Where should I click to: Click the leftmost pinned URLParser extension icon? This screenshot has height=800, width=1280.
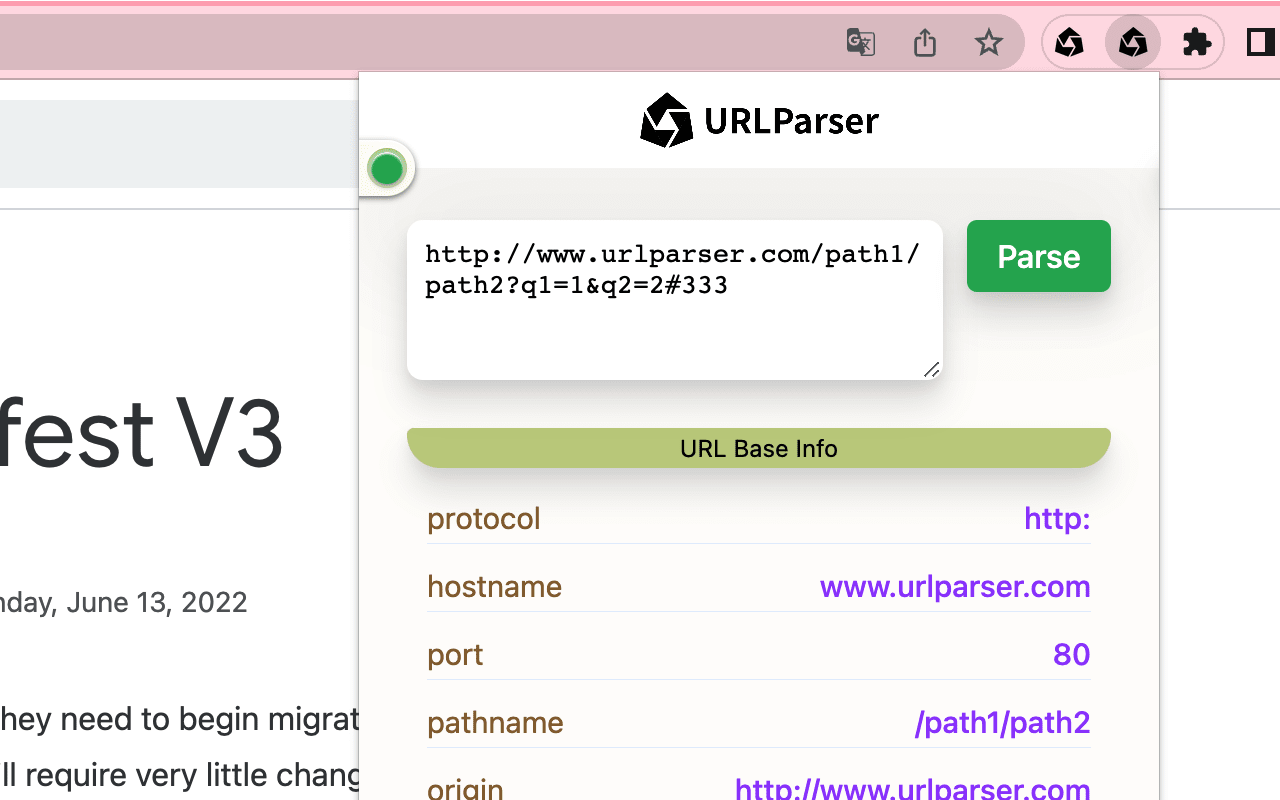[1068, 43]
